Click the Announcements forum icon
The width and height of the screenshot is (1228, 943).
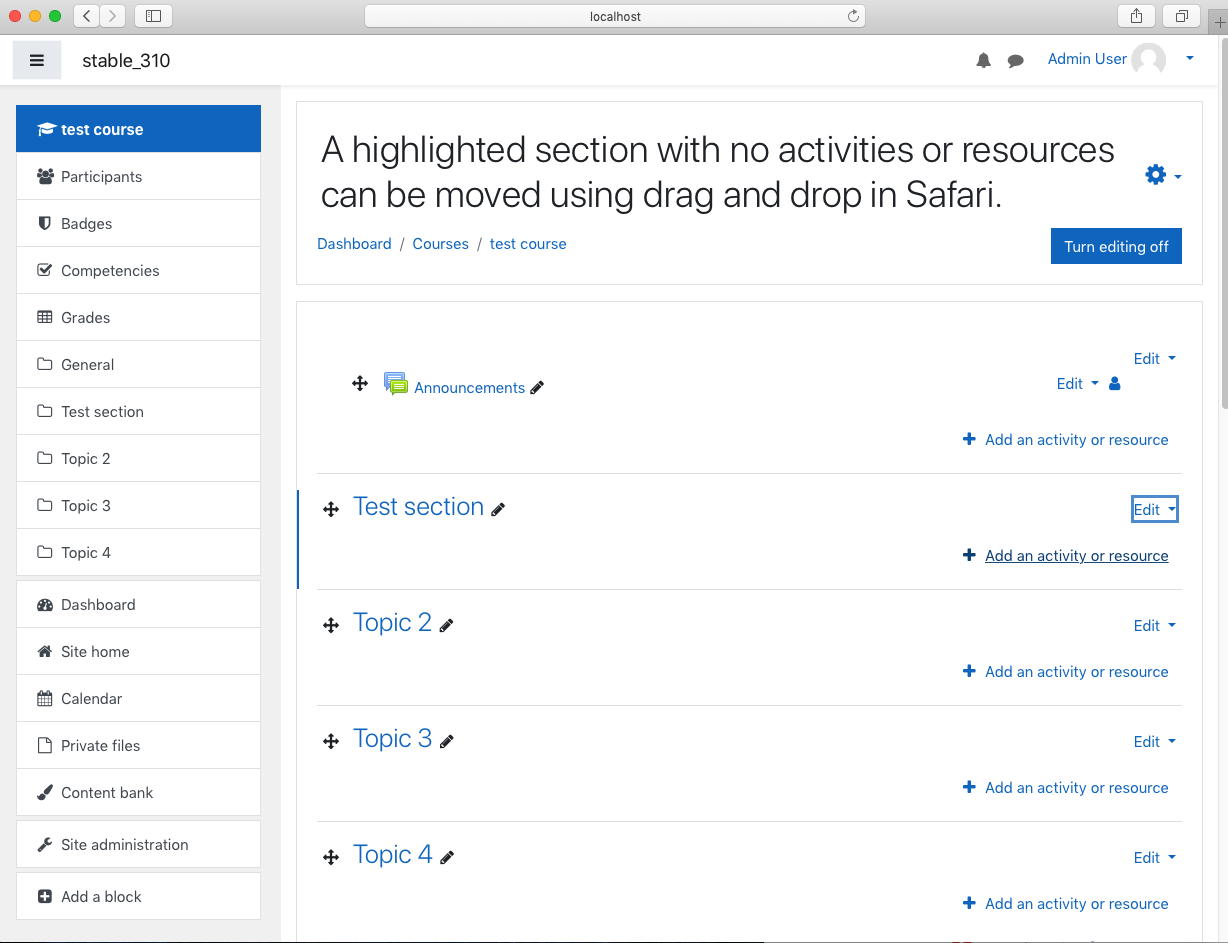click(x=396, y=384)
